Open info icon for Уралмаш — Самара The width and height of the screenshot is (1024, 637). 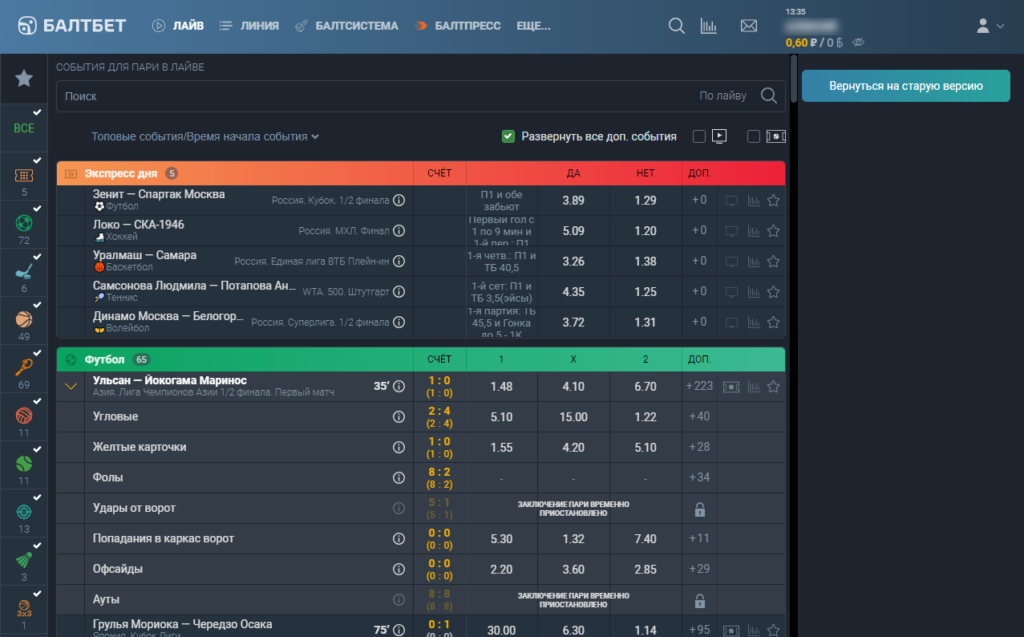tap(399, 261)
